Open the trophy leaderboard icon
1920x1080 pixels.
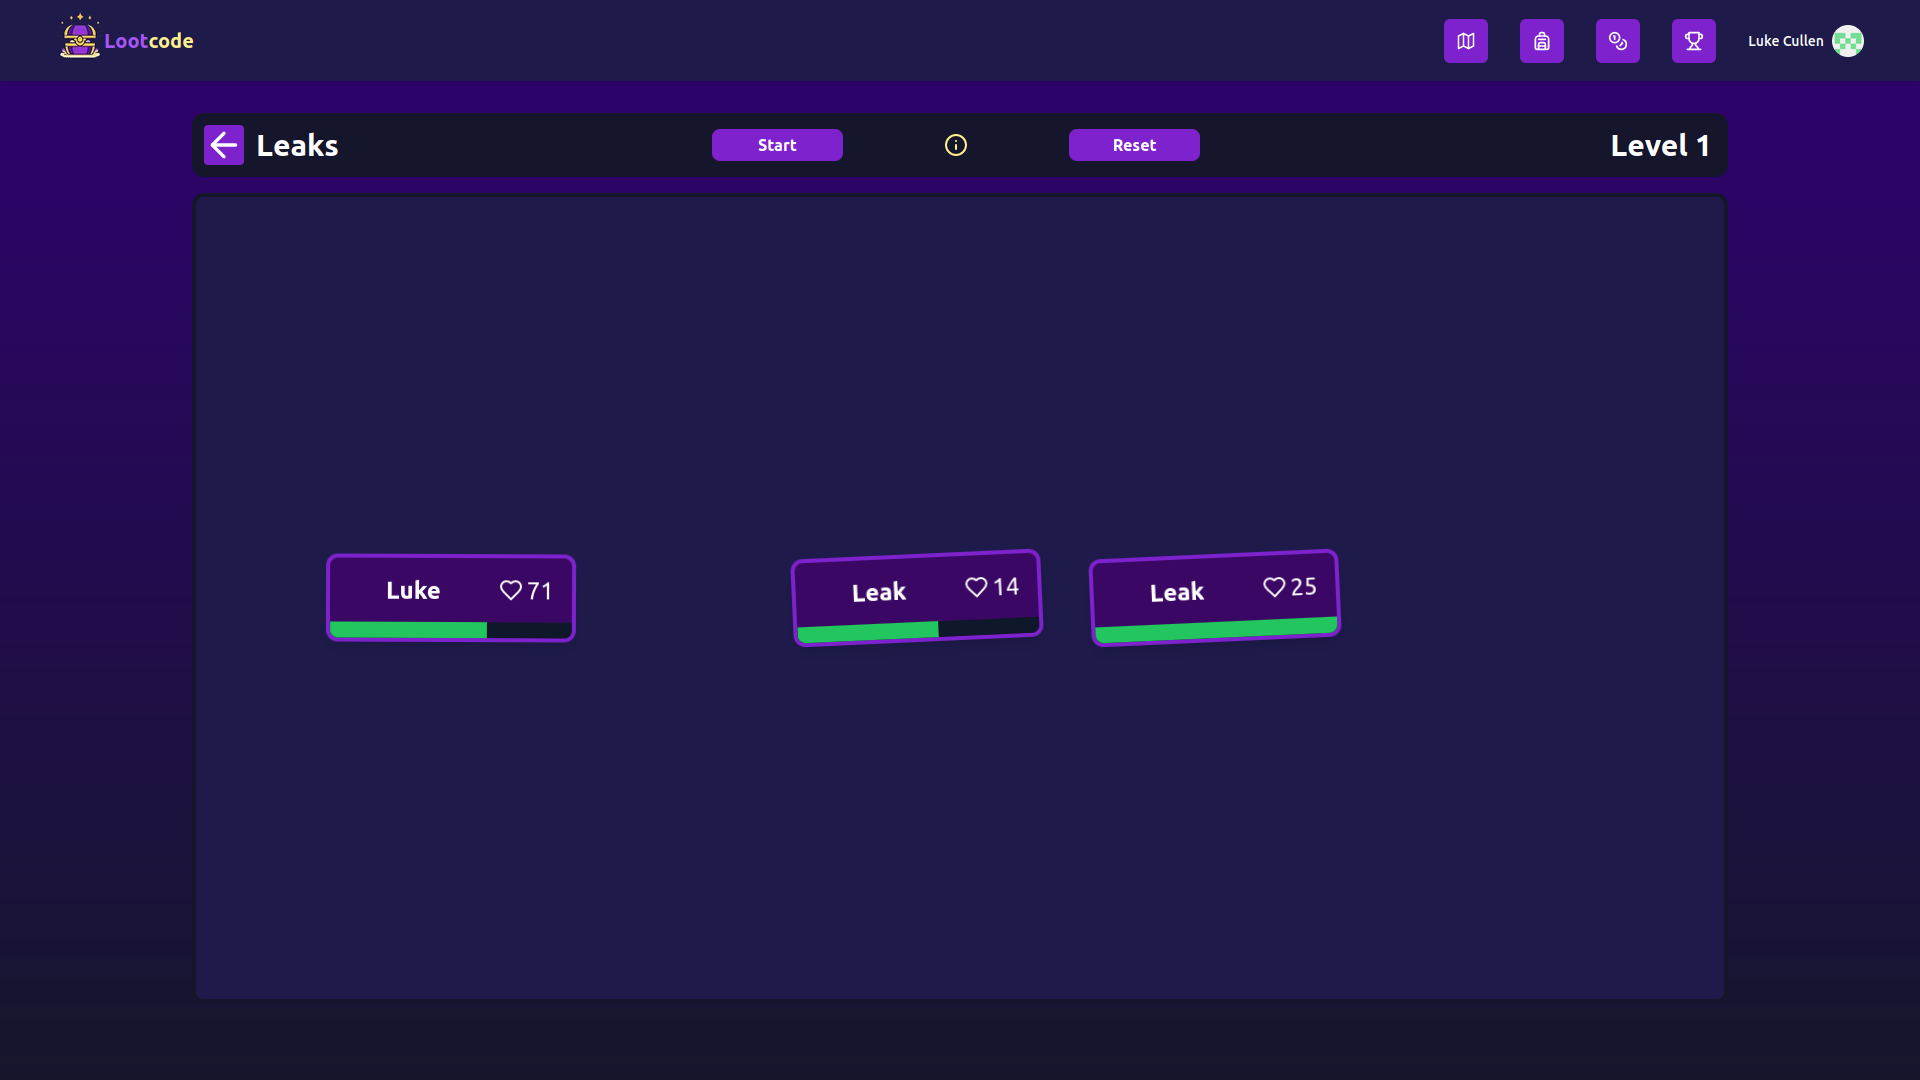pos(1693,41)
